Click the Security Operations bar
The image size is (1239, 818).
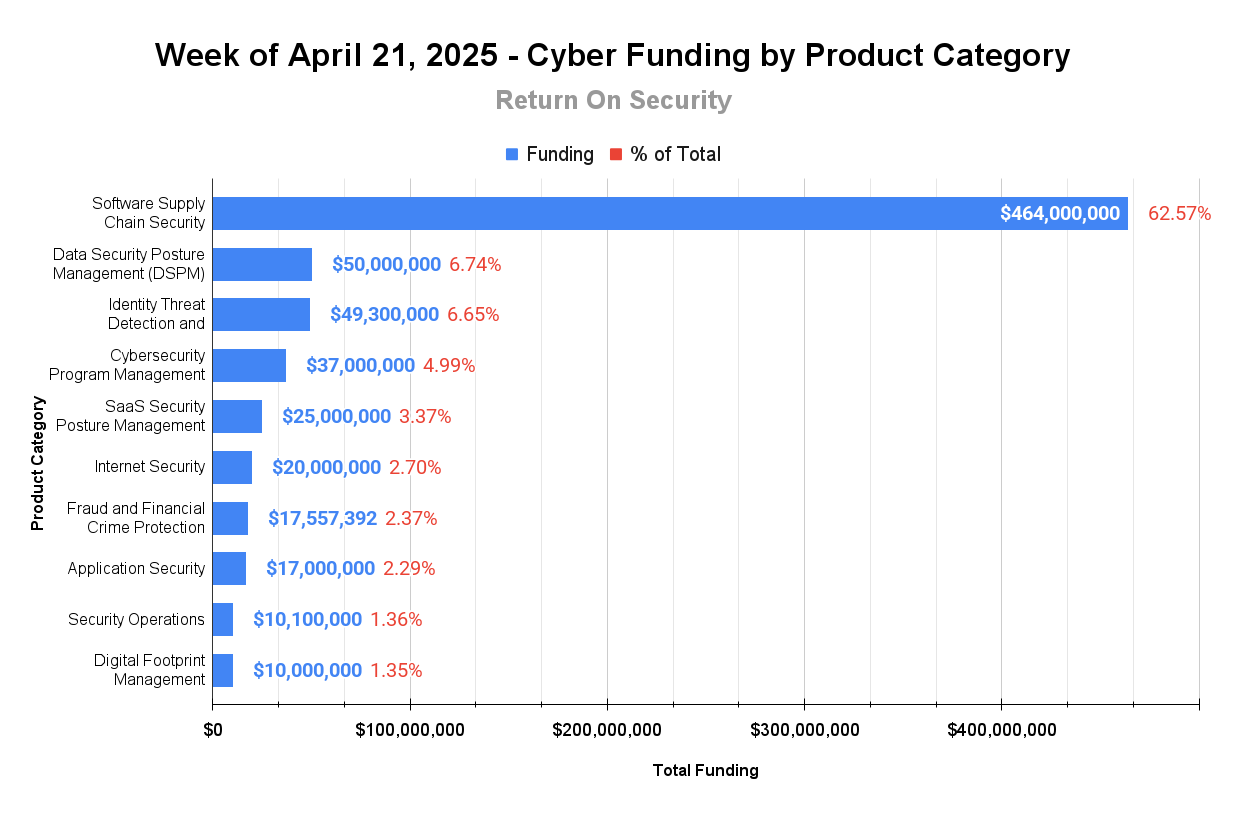(223, 619)
